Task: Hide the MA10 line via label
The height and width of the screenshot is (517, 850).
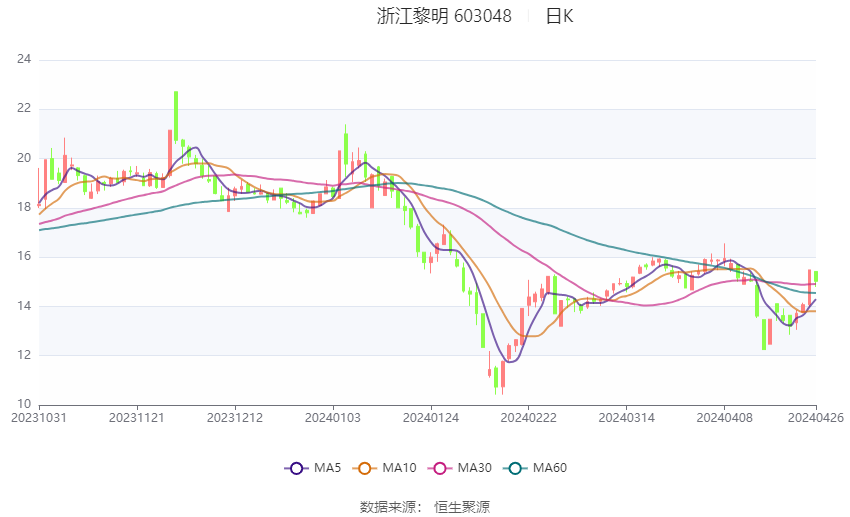Action: [x=400, y=468]
